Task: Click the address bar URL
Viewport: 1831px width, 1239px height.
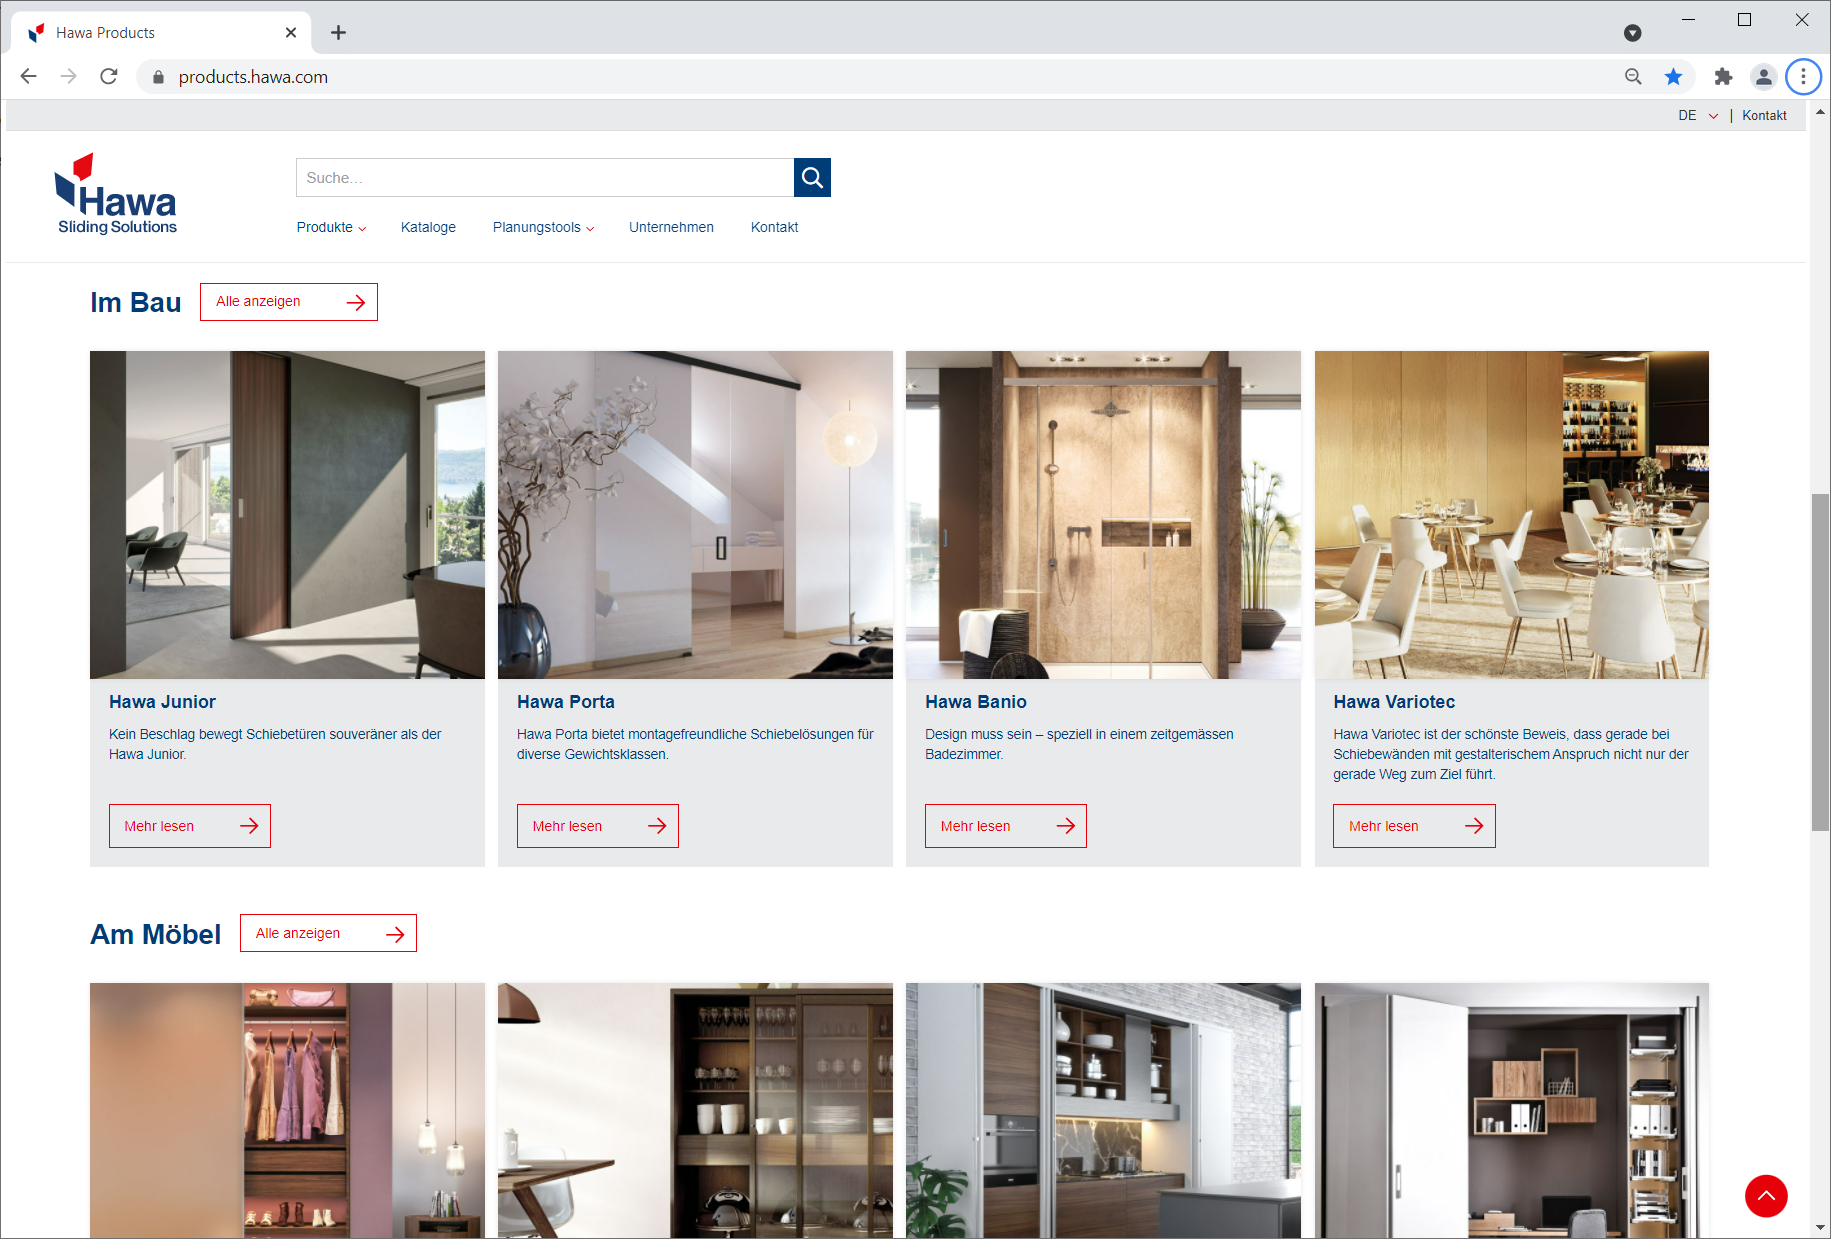Action: pyautogui.click(x=253, y=77)
